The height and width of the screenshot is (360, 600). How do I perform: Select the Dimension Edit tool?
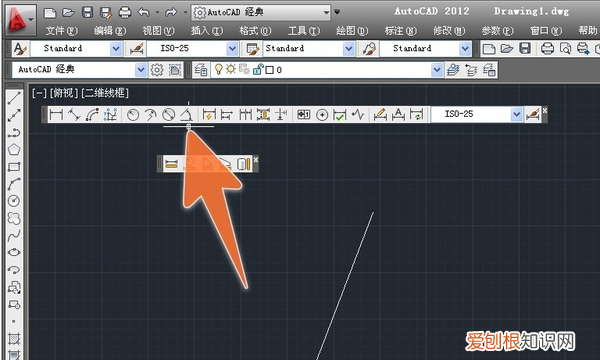pyautogui.click(x=380, y=114)
